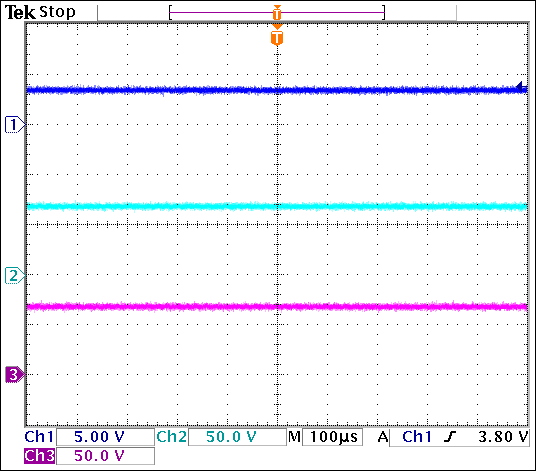Click the Stop acquisition status label
This screenshot has height=471, width=536.
click(57, 12)
